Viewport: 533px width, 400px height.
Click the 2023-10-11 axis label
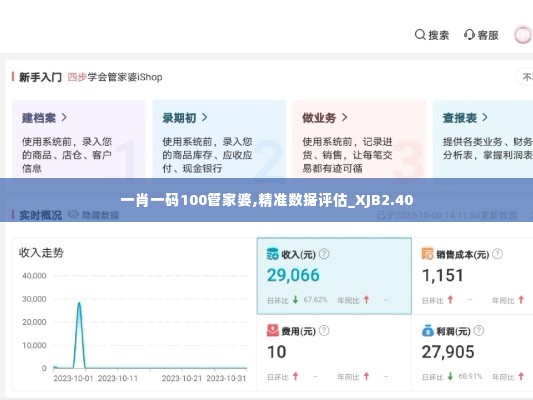click(x=118, y=378)
